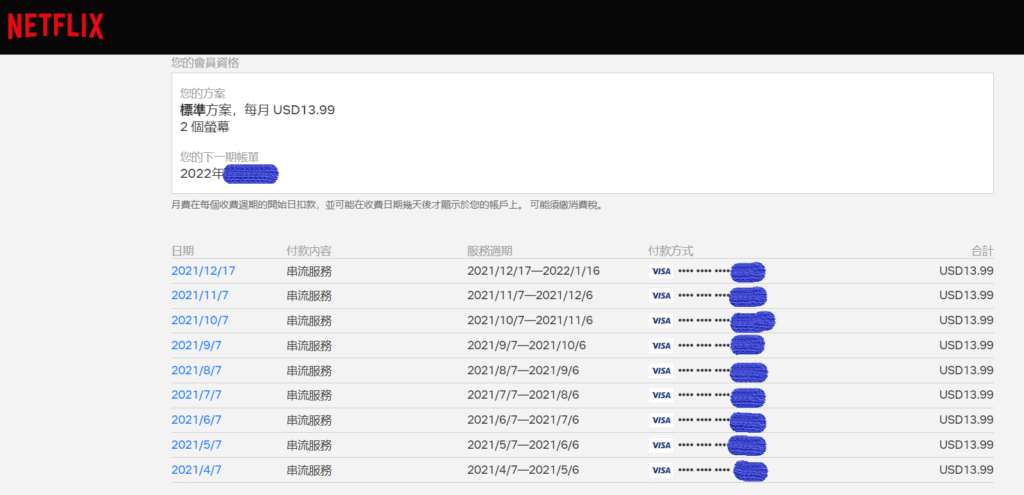This screenshot has width=1024, height=495.
Task: Click the VISA icon in the 2021/10/7 row
Action: pyautogui.click(x=661, y=321)
